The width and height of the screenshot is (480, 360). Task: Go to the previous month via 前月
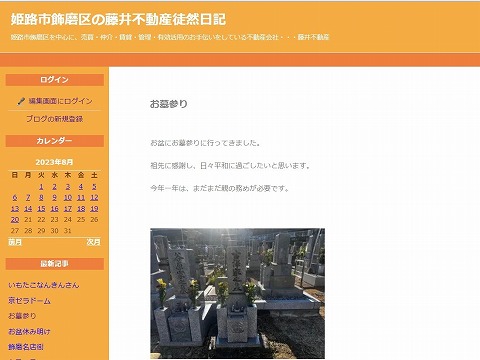(x=15, y=242)
